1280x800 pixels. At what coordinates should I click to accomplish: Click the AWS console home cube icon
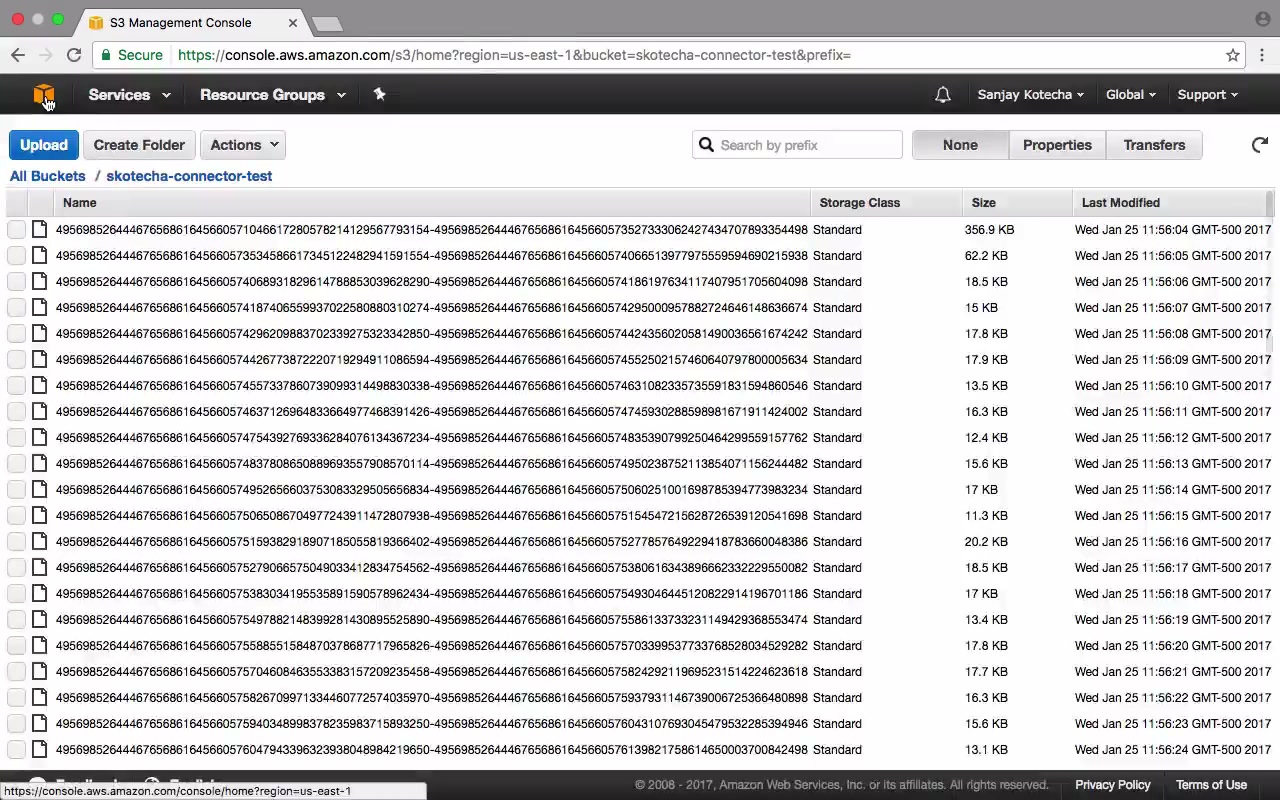tap(43, 95)
